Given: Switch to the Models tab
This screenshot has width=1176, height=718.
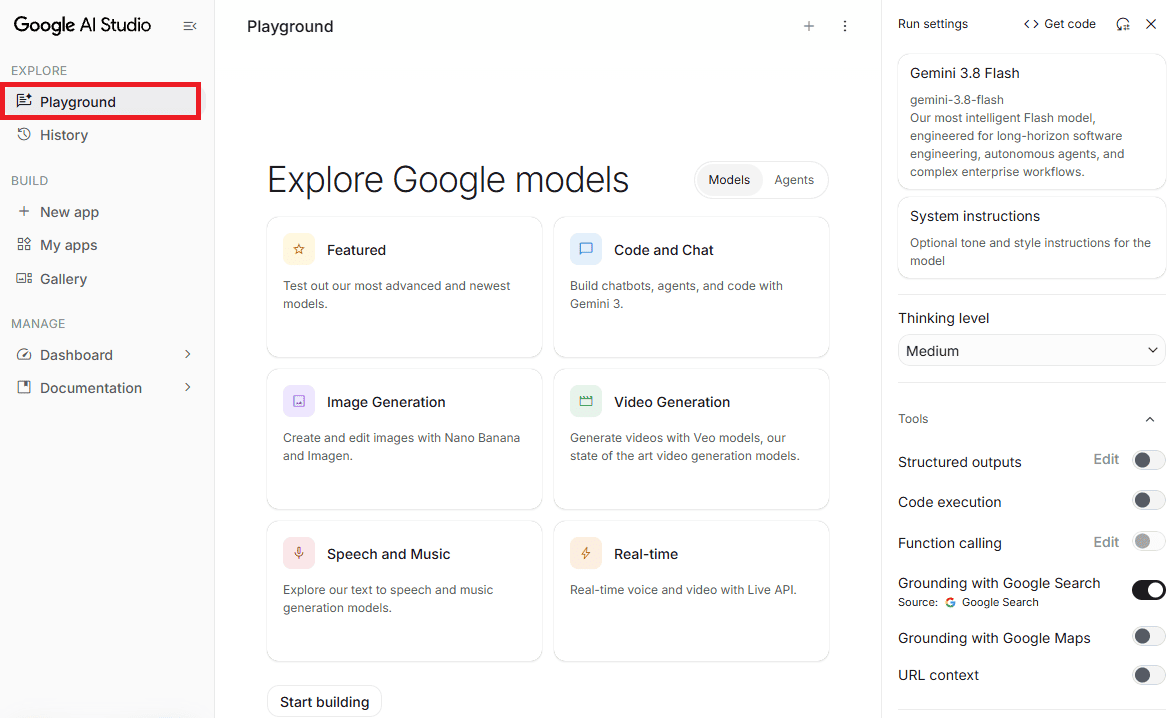Looking at the screenshot, I should click(729, 180).
